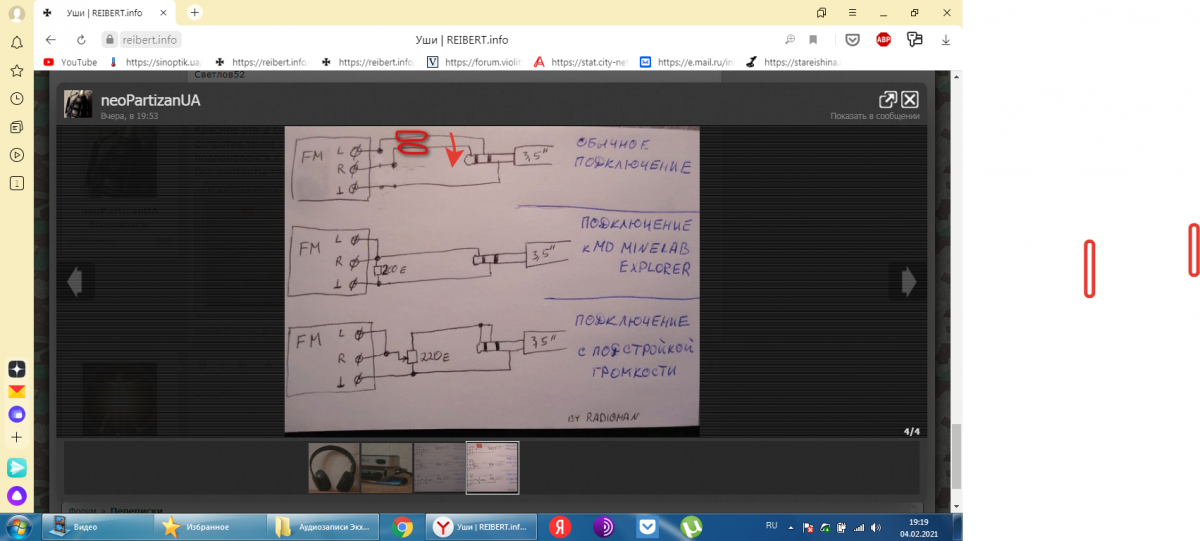Close the image lightbox viewer

click(x=910, y=100)
